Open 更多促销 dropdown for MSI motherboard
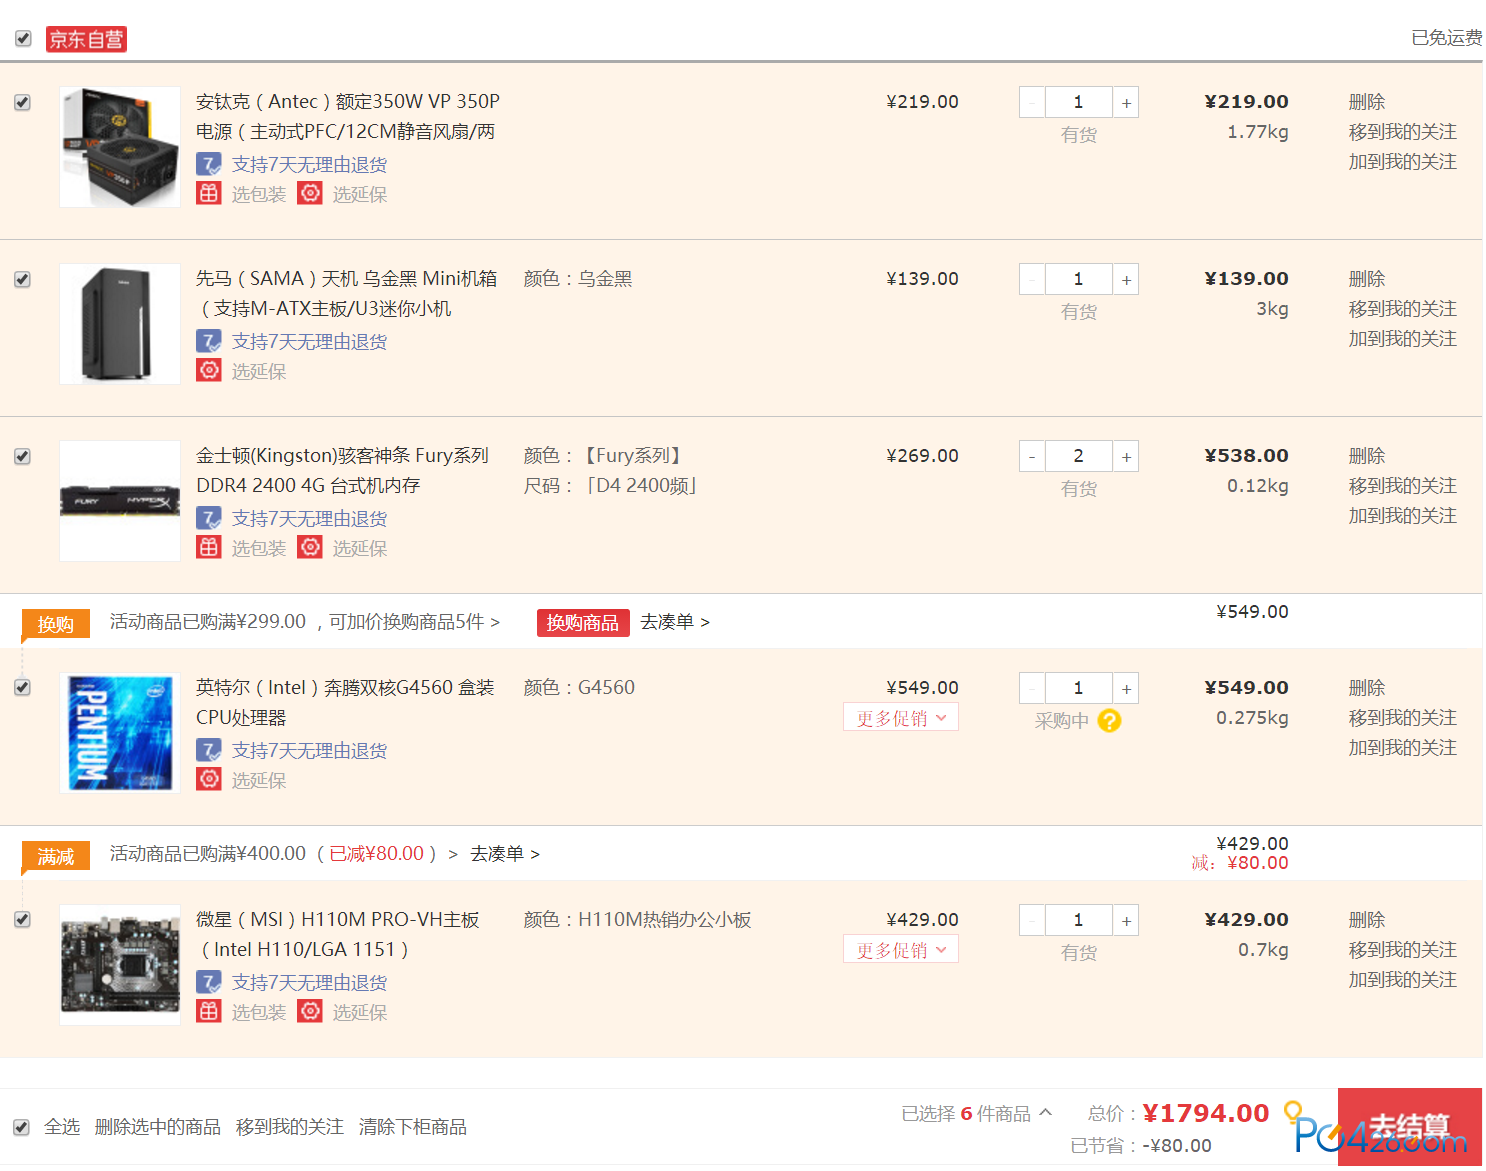The height and width of the screenshot is (1171, 1486). (x=901, y=950)
